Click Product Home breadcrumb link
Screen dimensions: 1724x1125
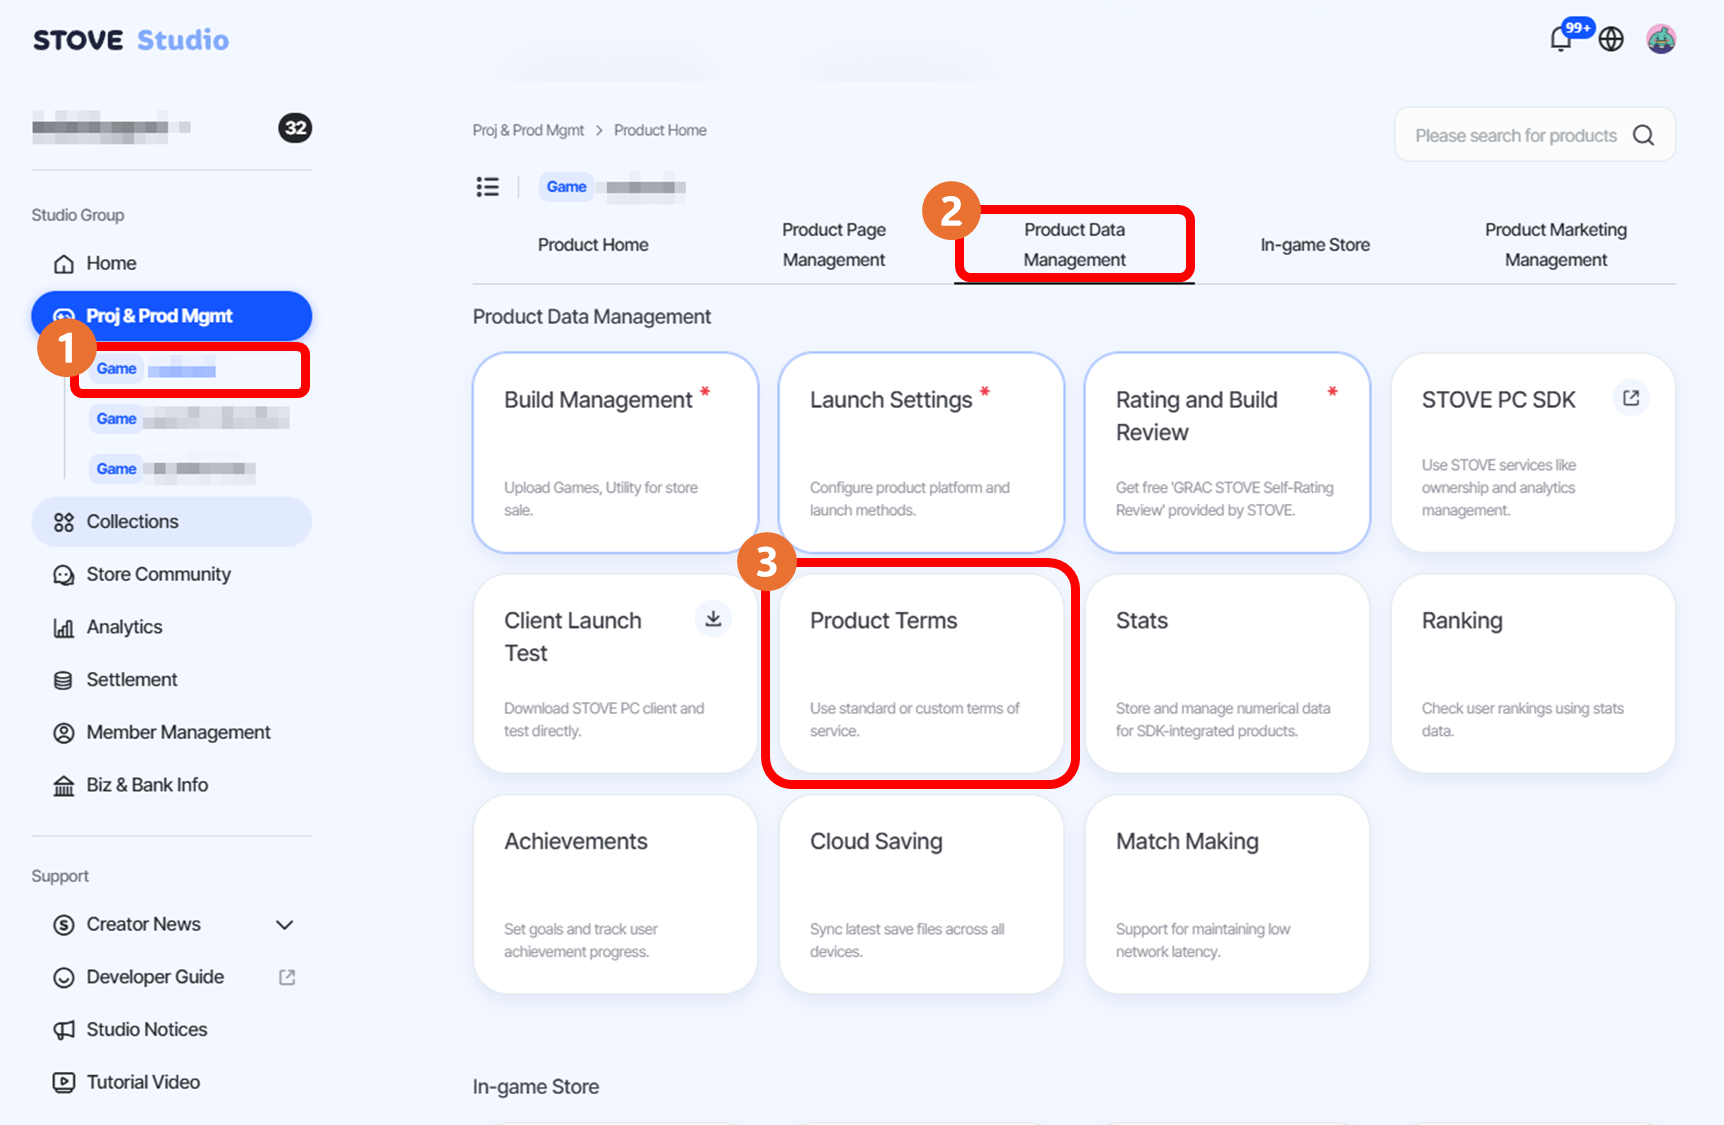pos(660,130)
